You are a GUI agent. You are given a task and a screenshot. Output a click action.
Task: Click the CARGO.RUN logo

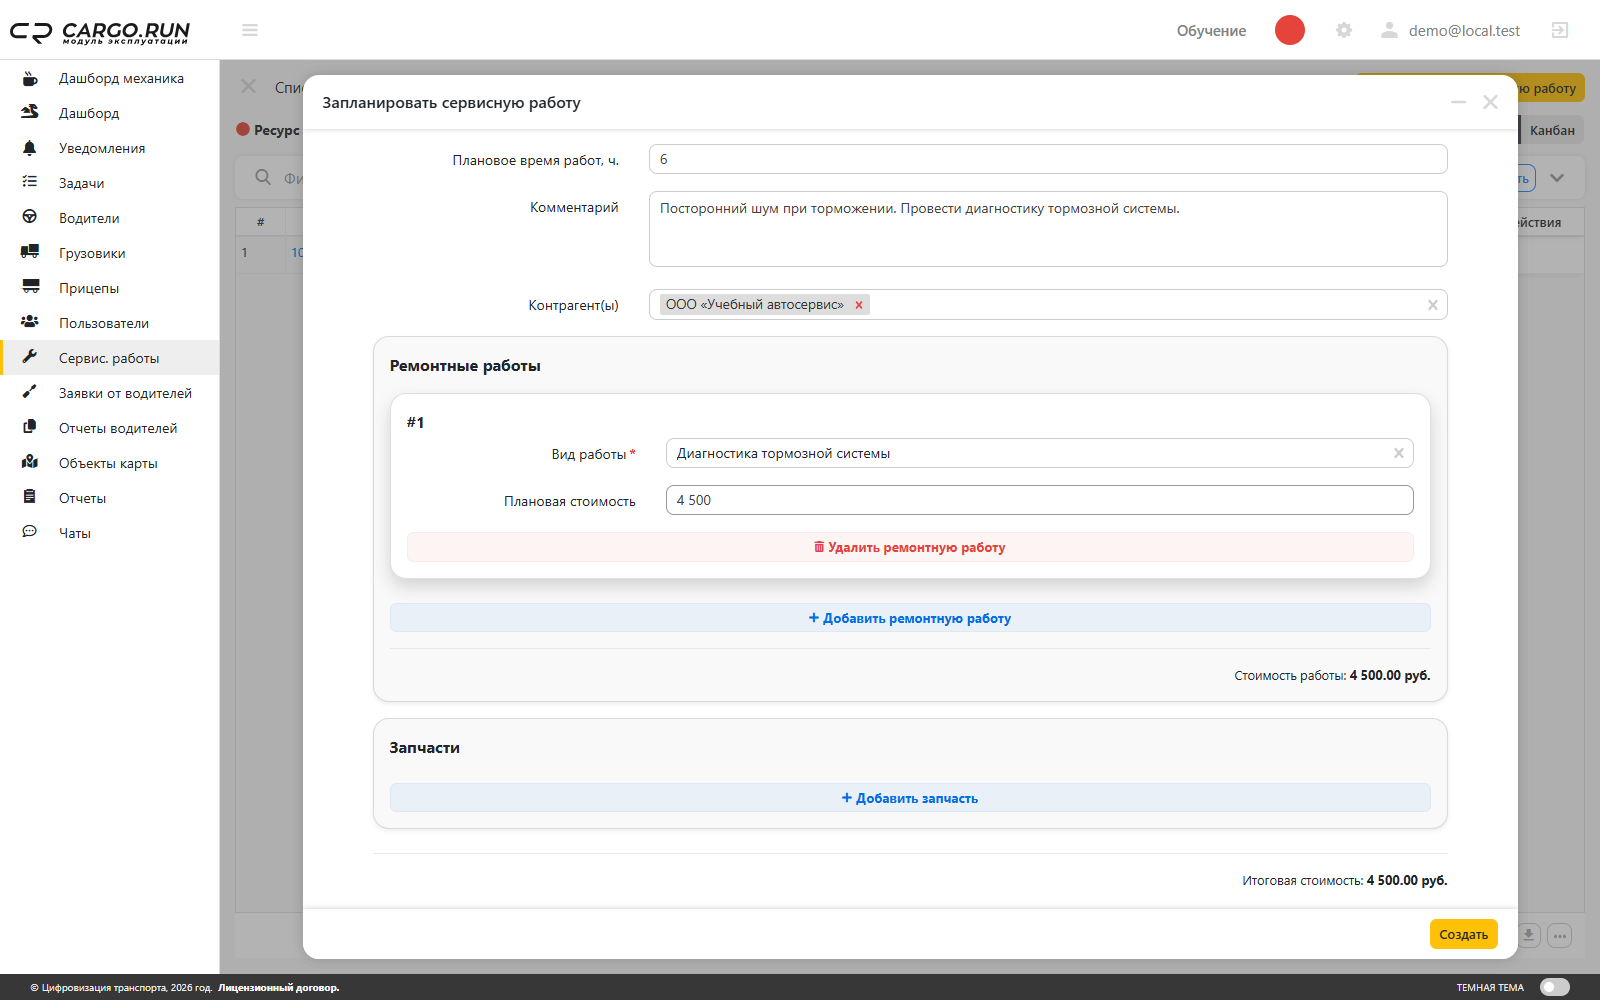point(100,32)
